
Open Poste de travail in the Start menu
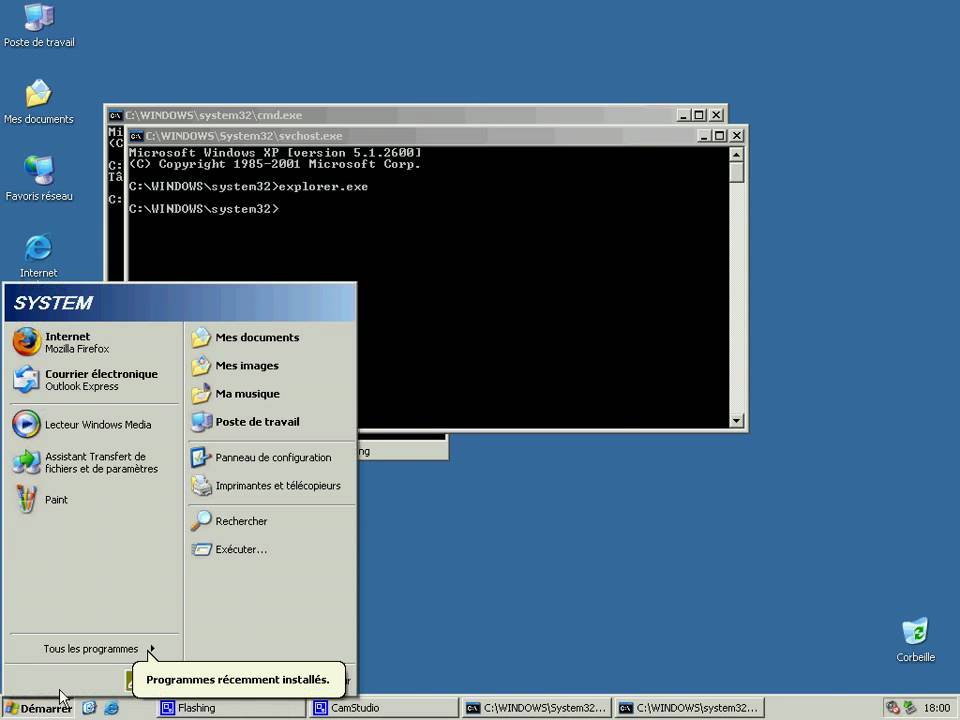coord(271,422)
